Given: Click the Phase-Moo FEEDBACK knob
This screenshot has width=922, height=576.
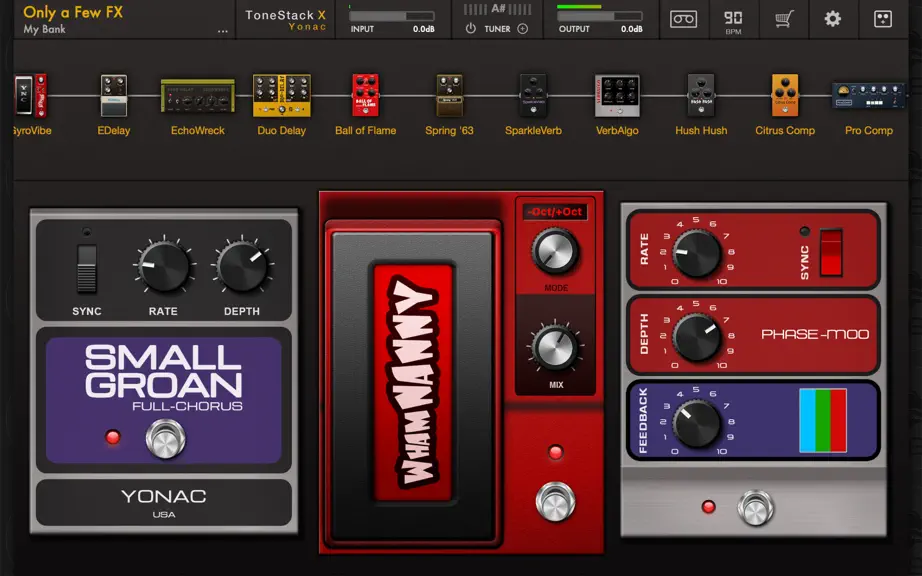Looking at the screenshot, I should point(697,423).
